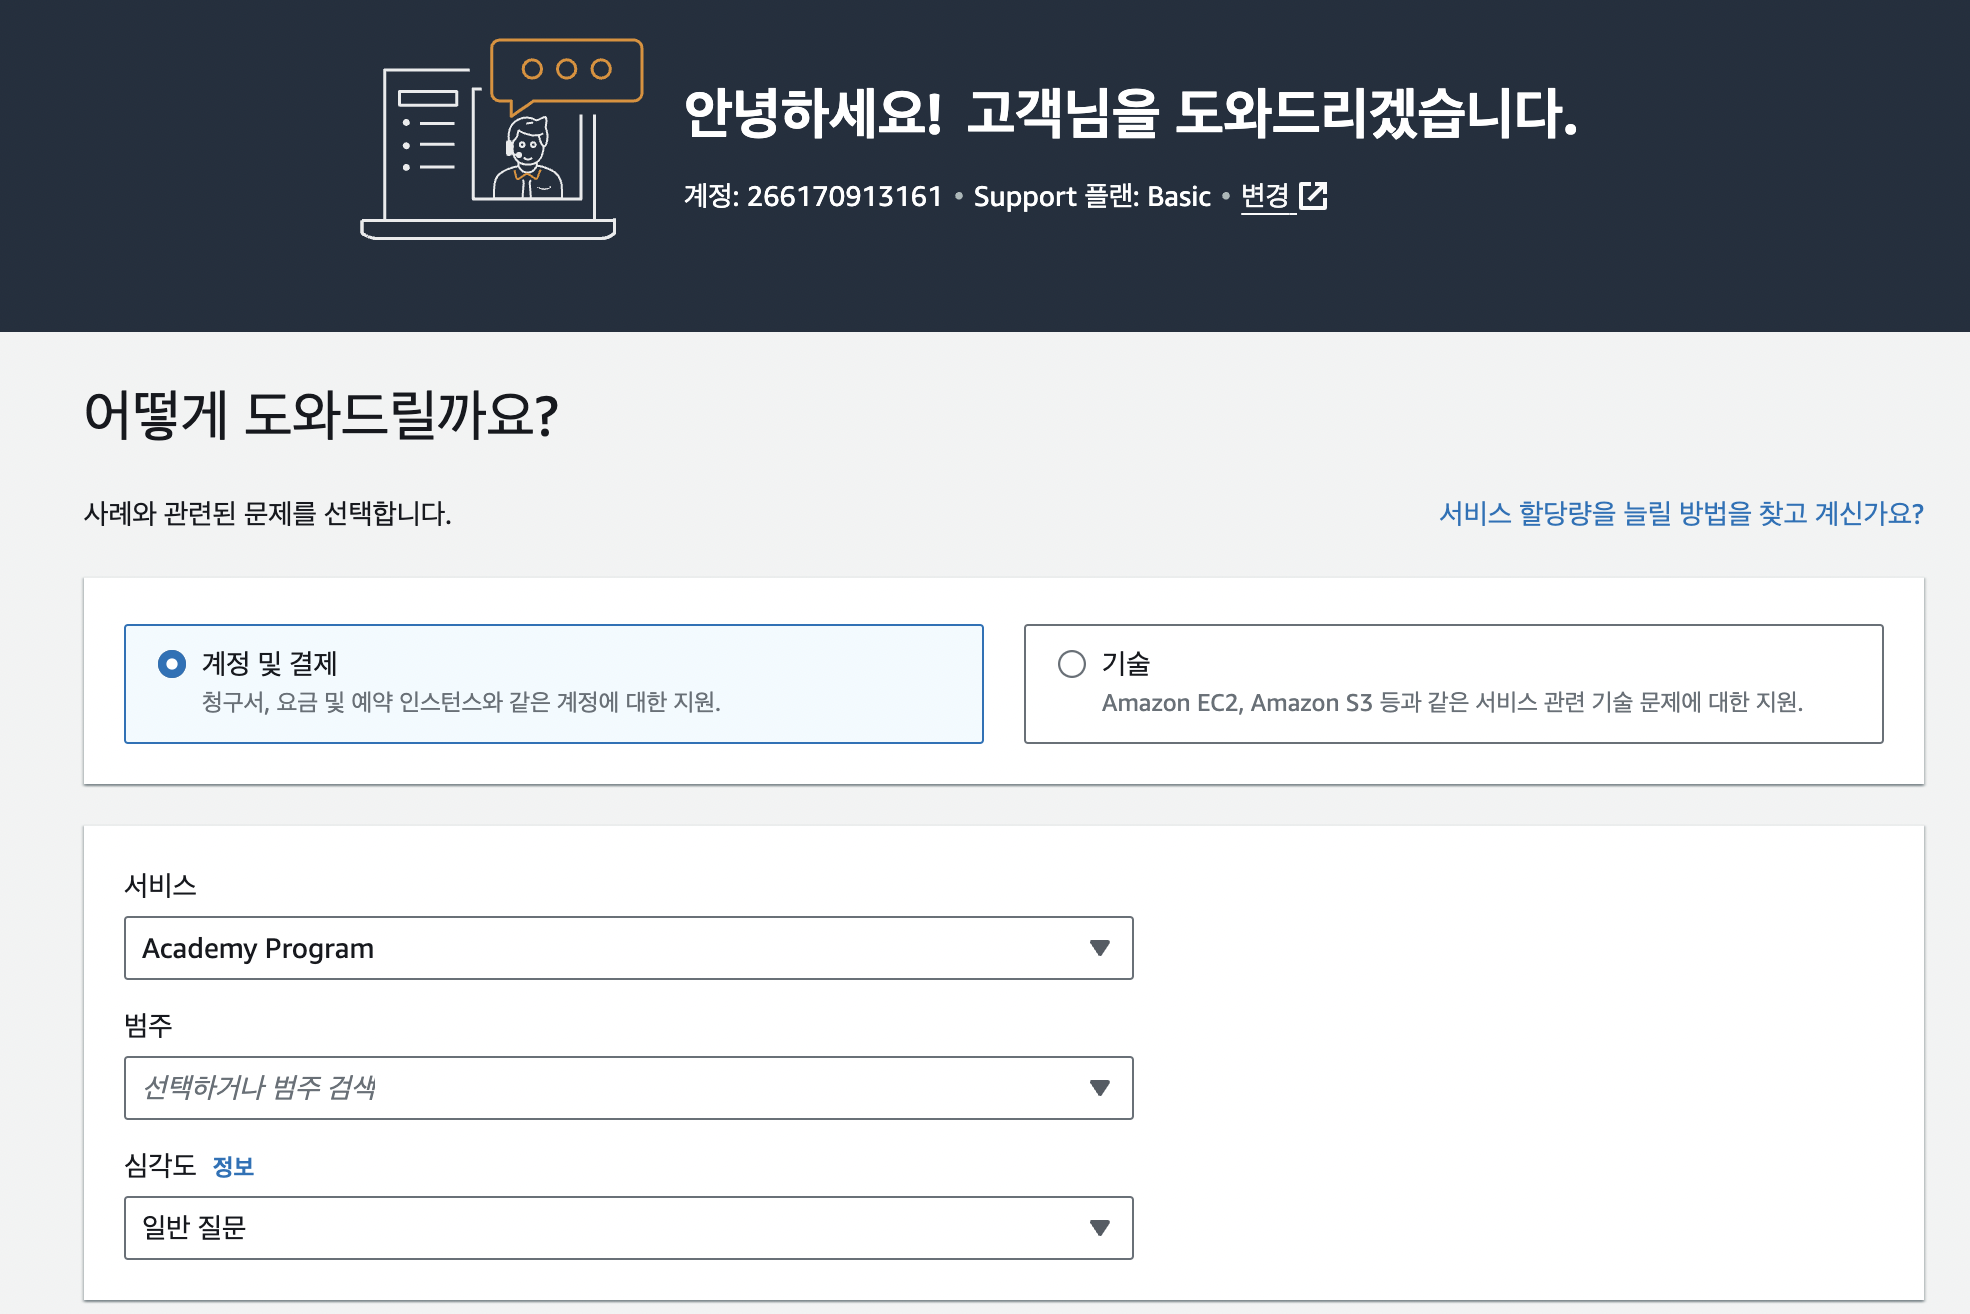Click the external link icon beside 변경

pos(1312,196)
